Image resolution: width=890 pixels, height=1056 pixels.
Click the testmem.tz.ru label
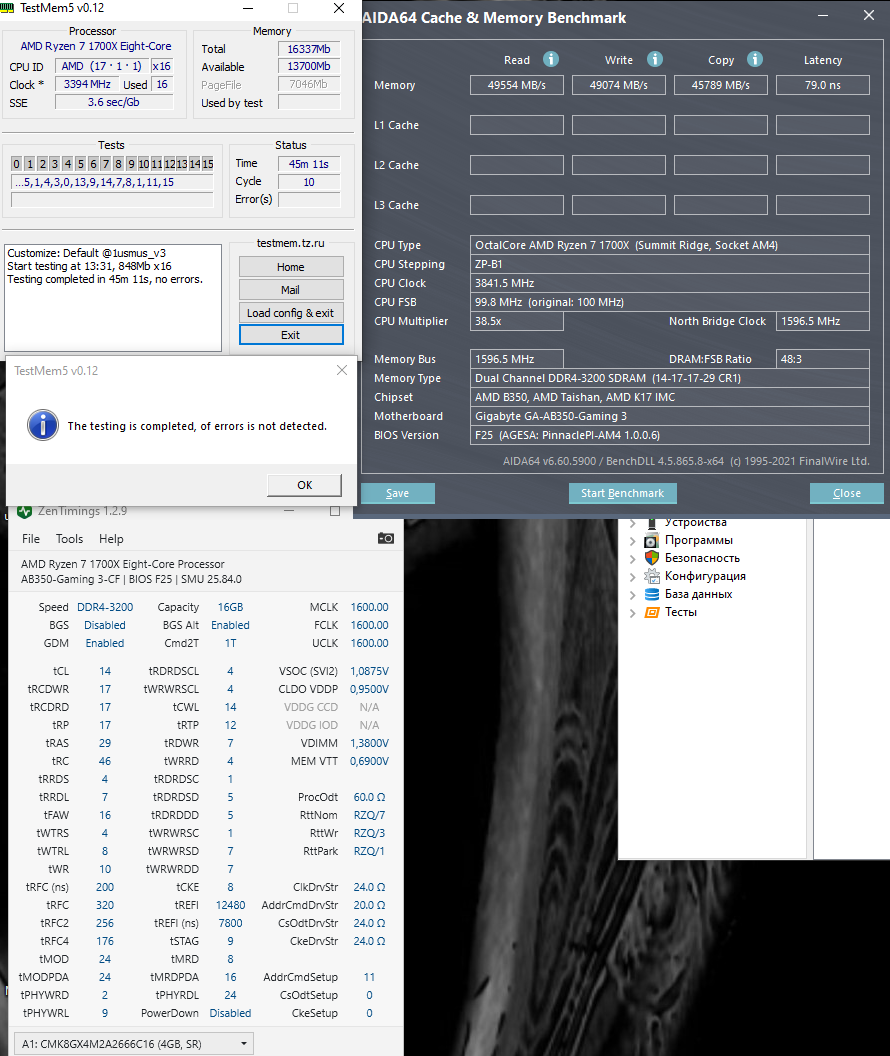pyautogui.click(x=291, y=243)
